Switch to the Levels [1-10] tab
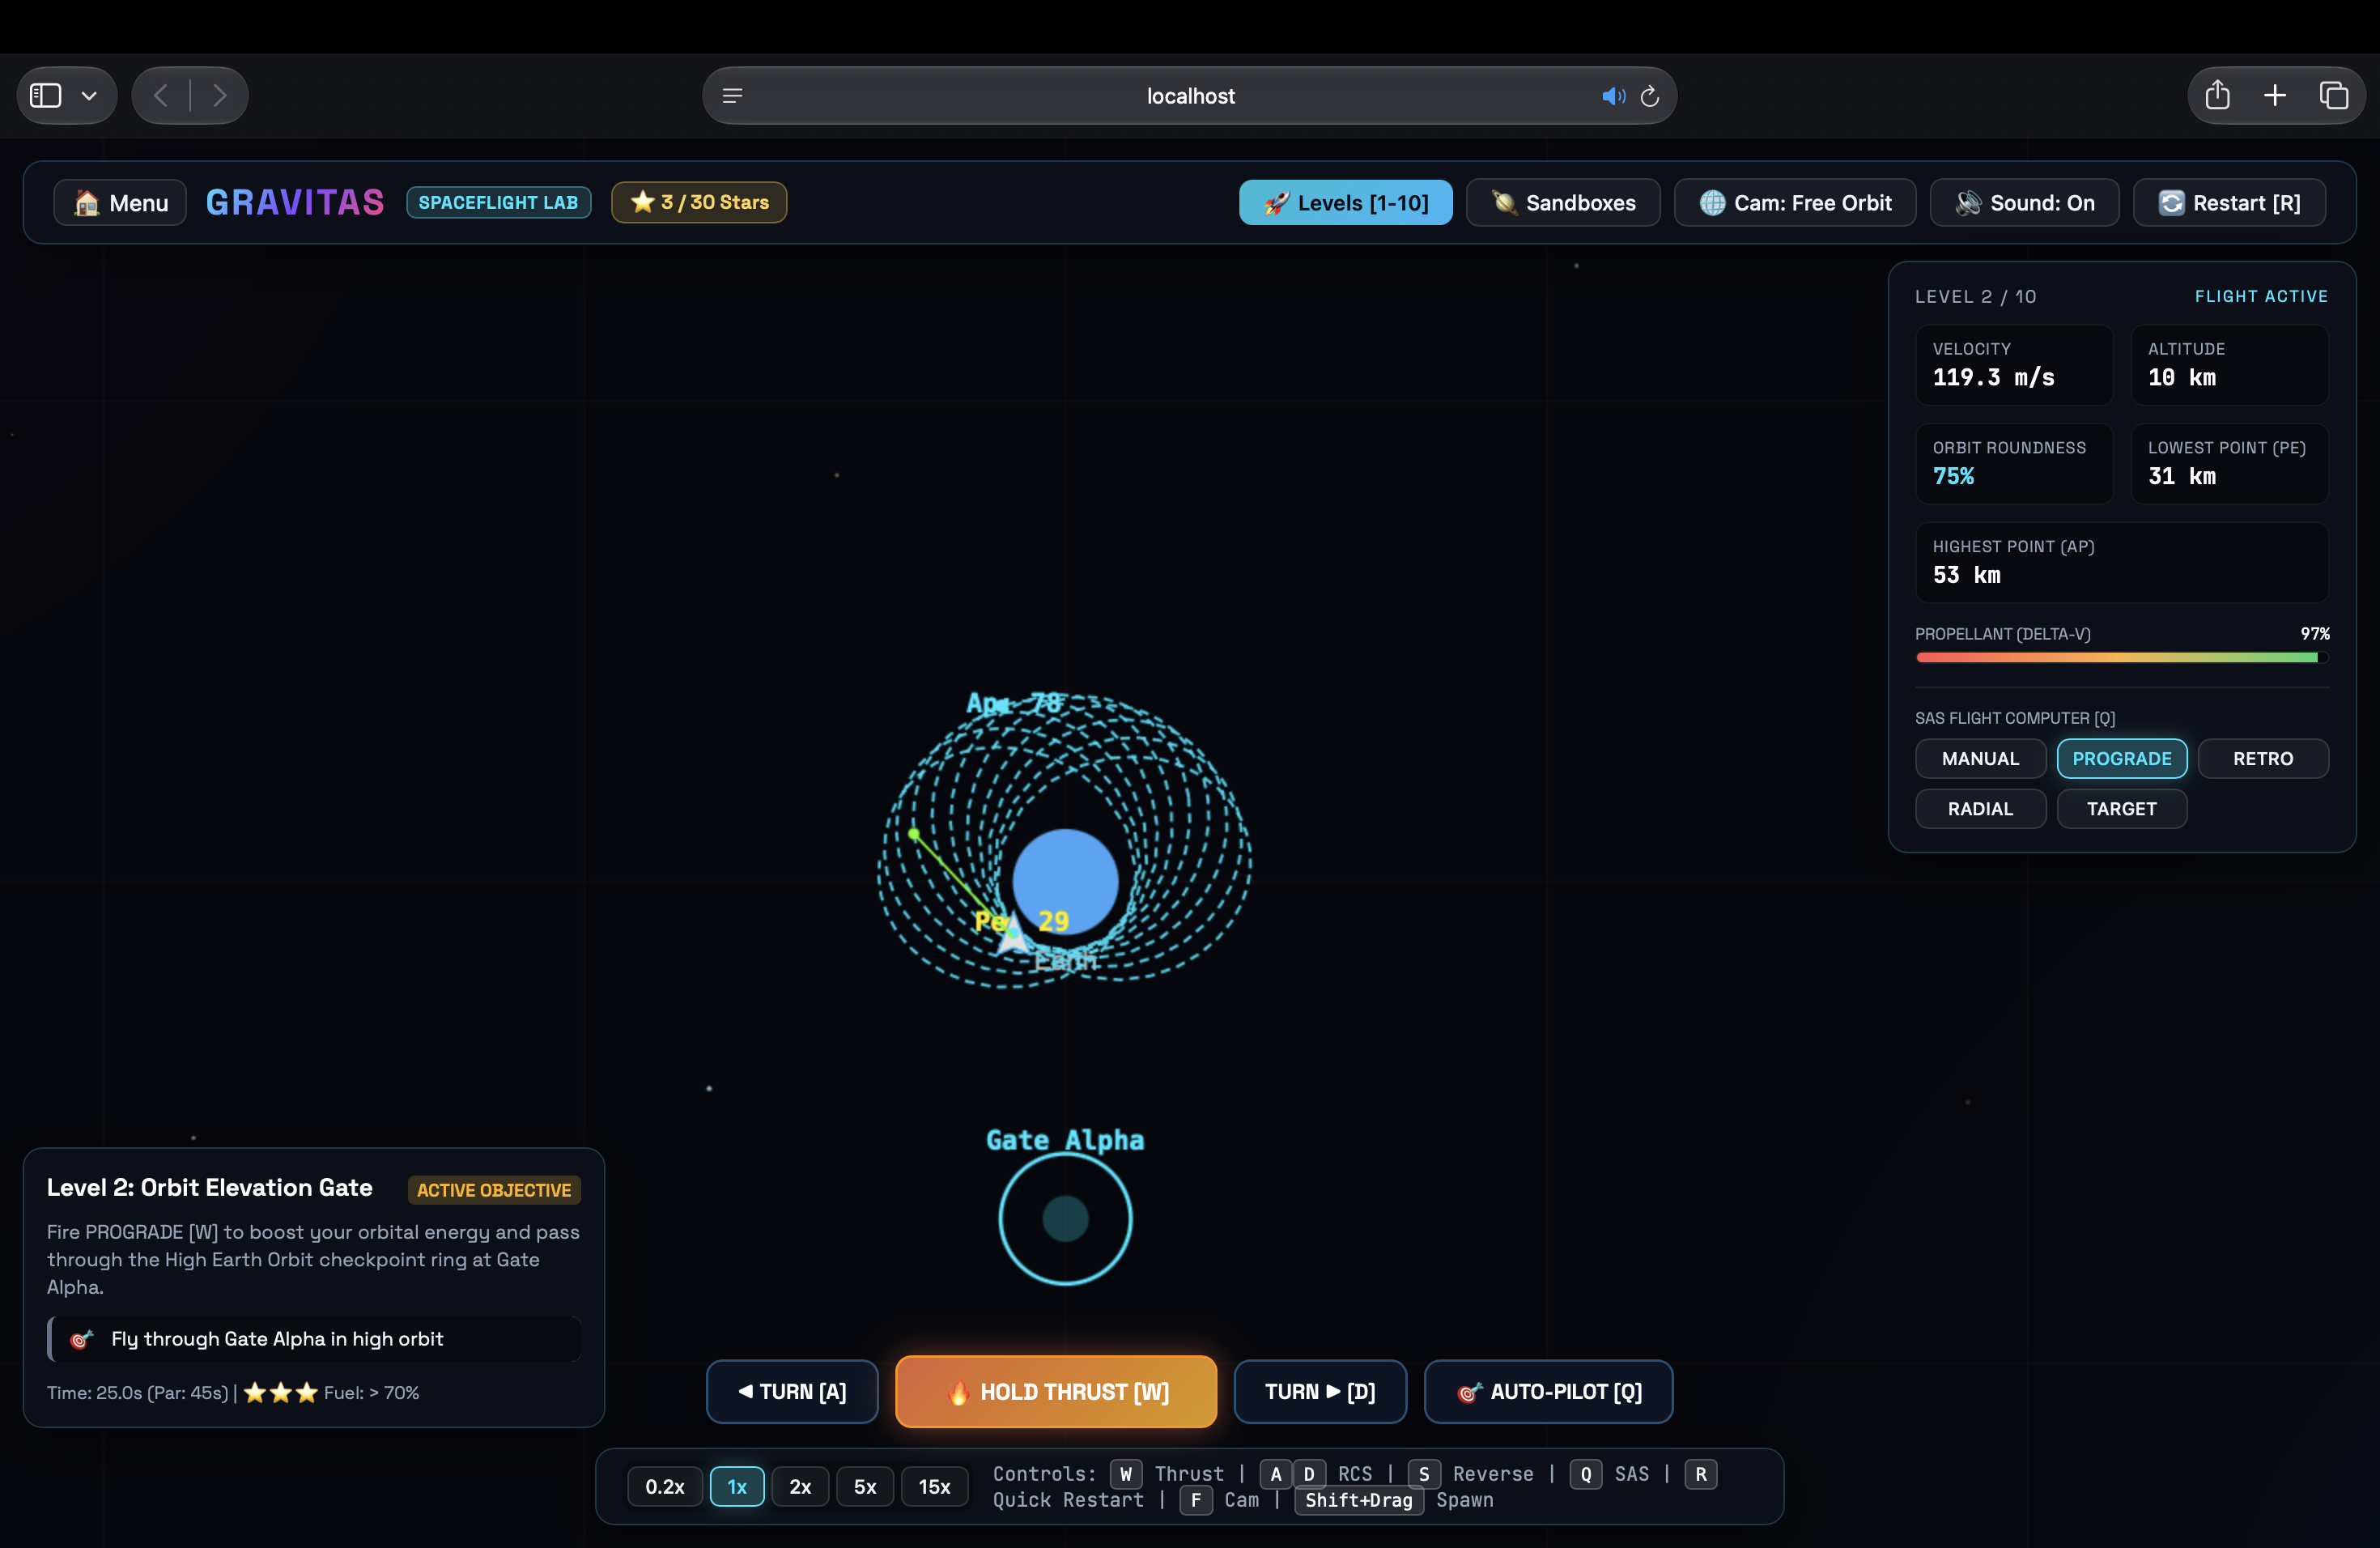2380x1548 pixels. tap(1345, 203)
